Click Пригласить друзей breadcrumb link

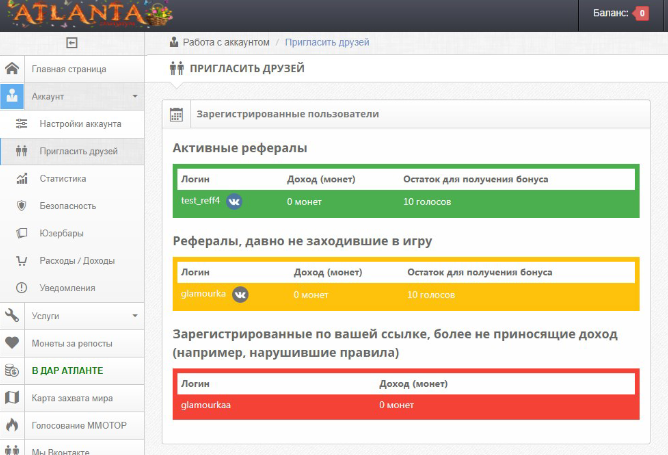point(327,42)
